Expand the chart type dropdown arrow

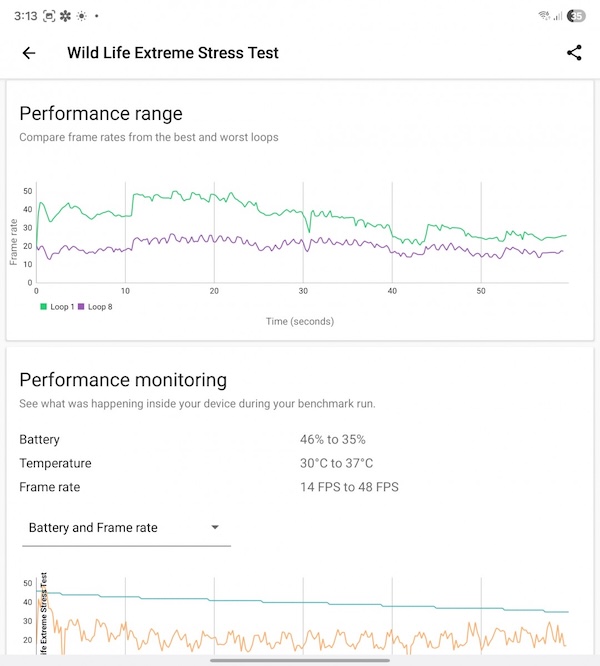pyautogui.click(x=215, y=528)
